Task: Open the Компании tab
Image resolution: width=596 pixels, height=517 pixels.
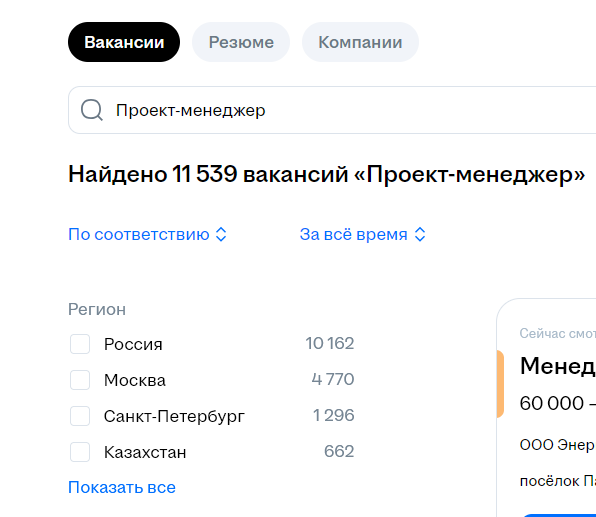Action: click(x=360, y=42)
